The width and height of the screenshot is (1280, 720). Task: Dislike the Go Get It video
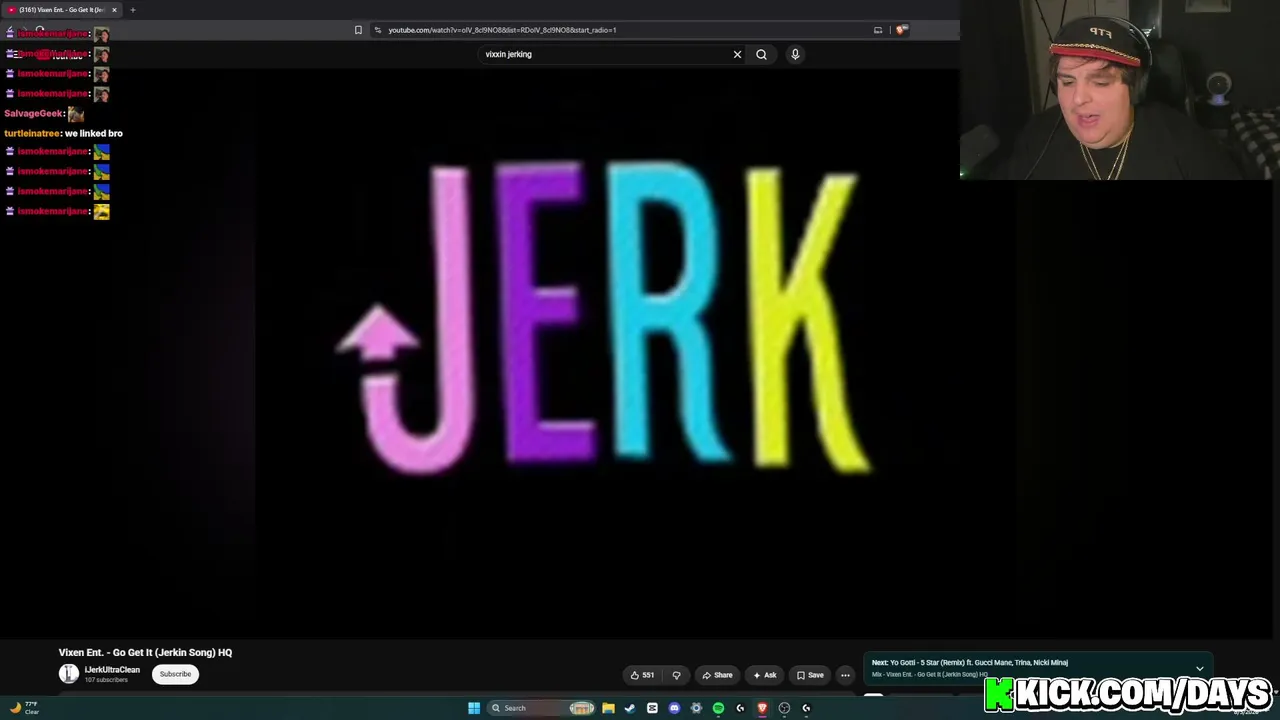(676, 675)
